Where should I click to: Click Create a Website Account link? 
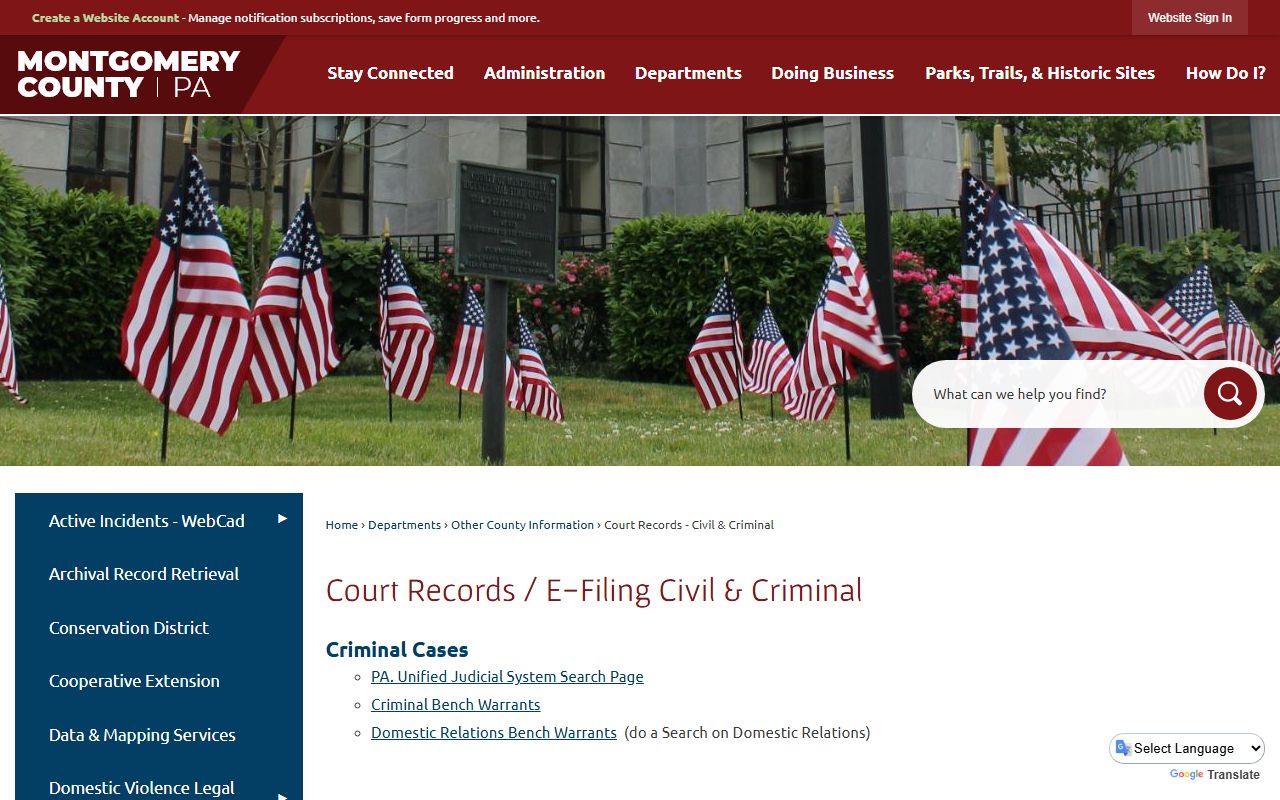pos(105,18)
